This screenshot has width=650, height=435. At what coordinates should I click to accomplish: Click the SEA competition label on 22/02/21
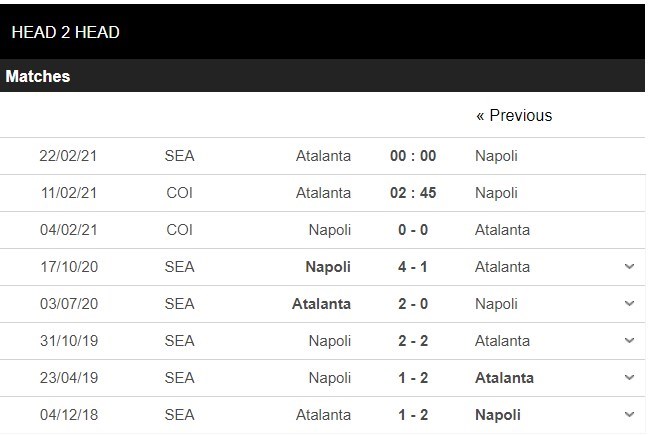pyautogui.click(x=180, y=156)
